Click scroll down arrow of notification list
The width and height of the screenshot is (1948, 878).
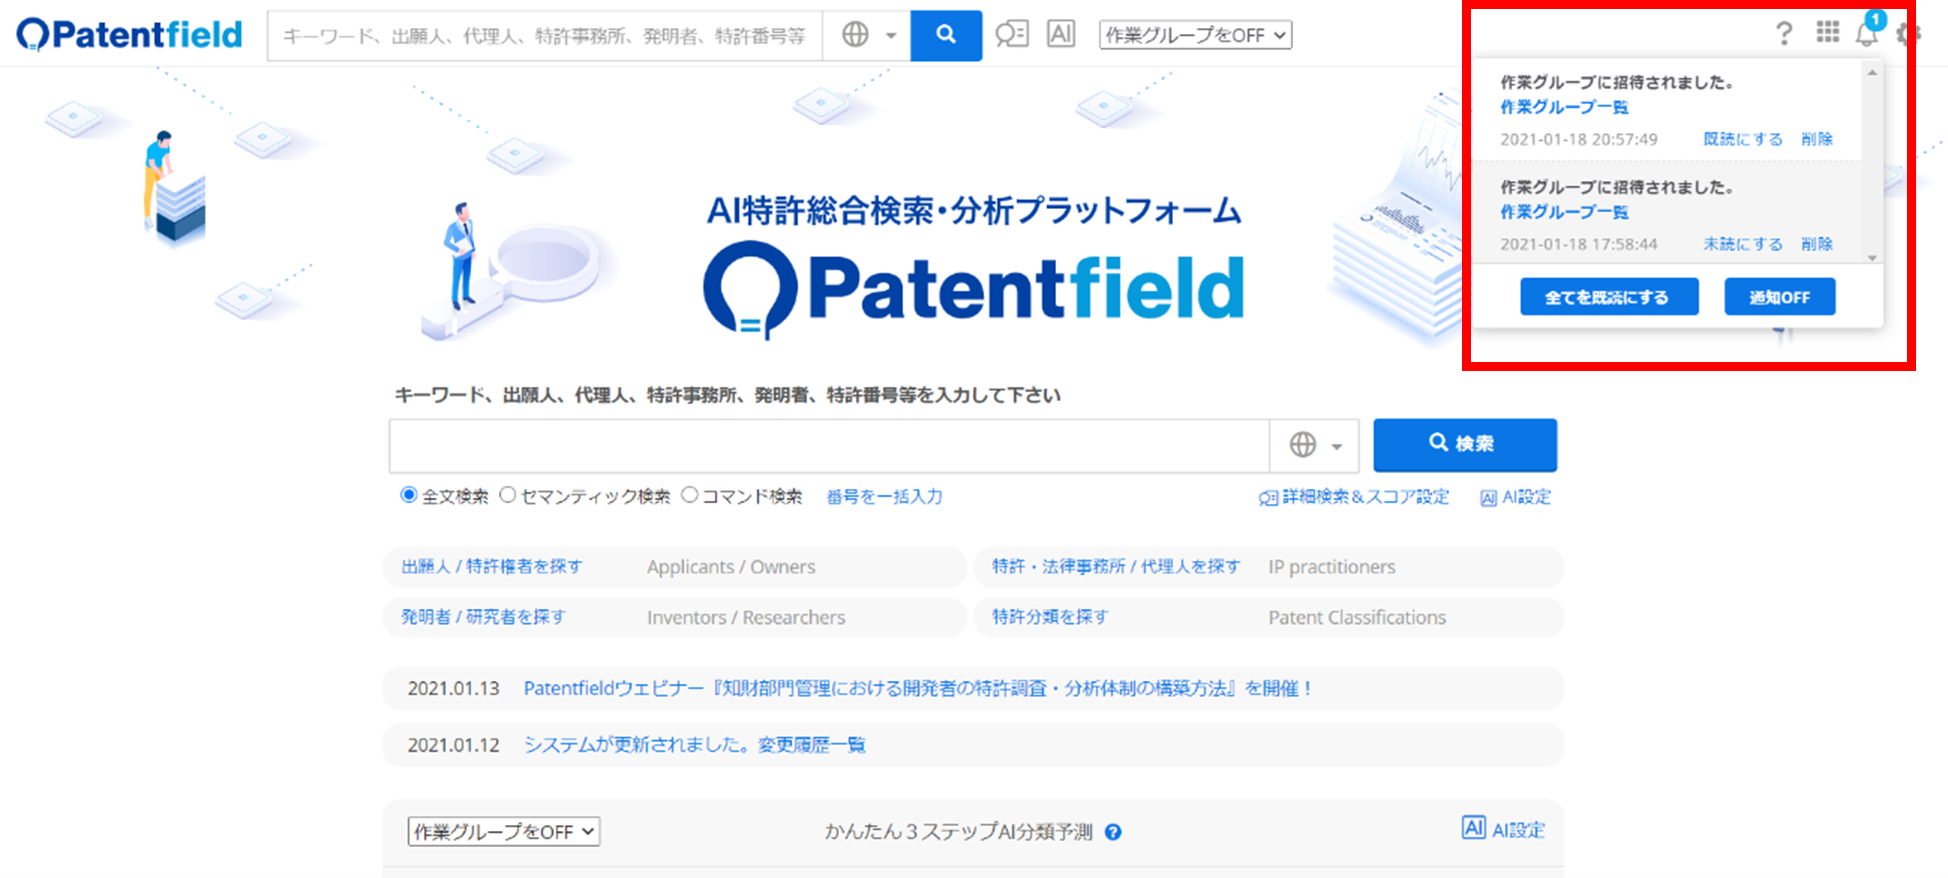point(1872,257)
